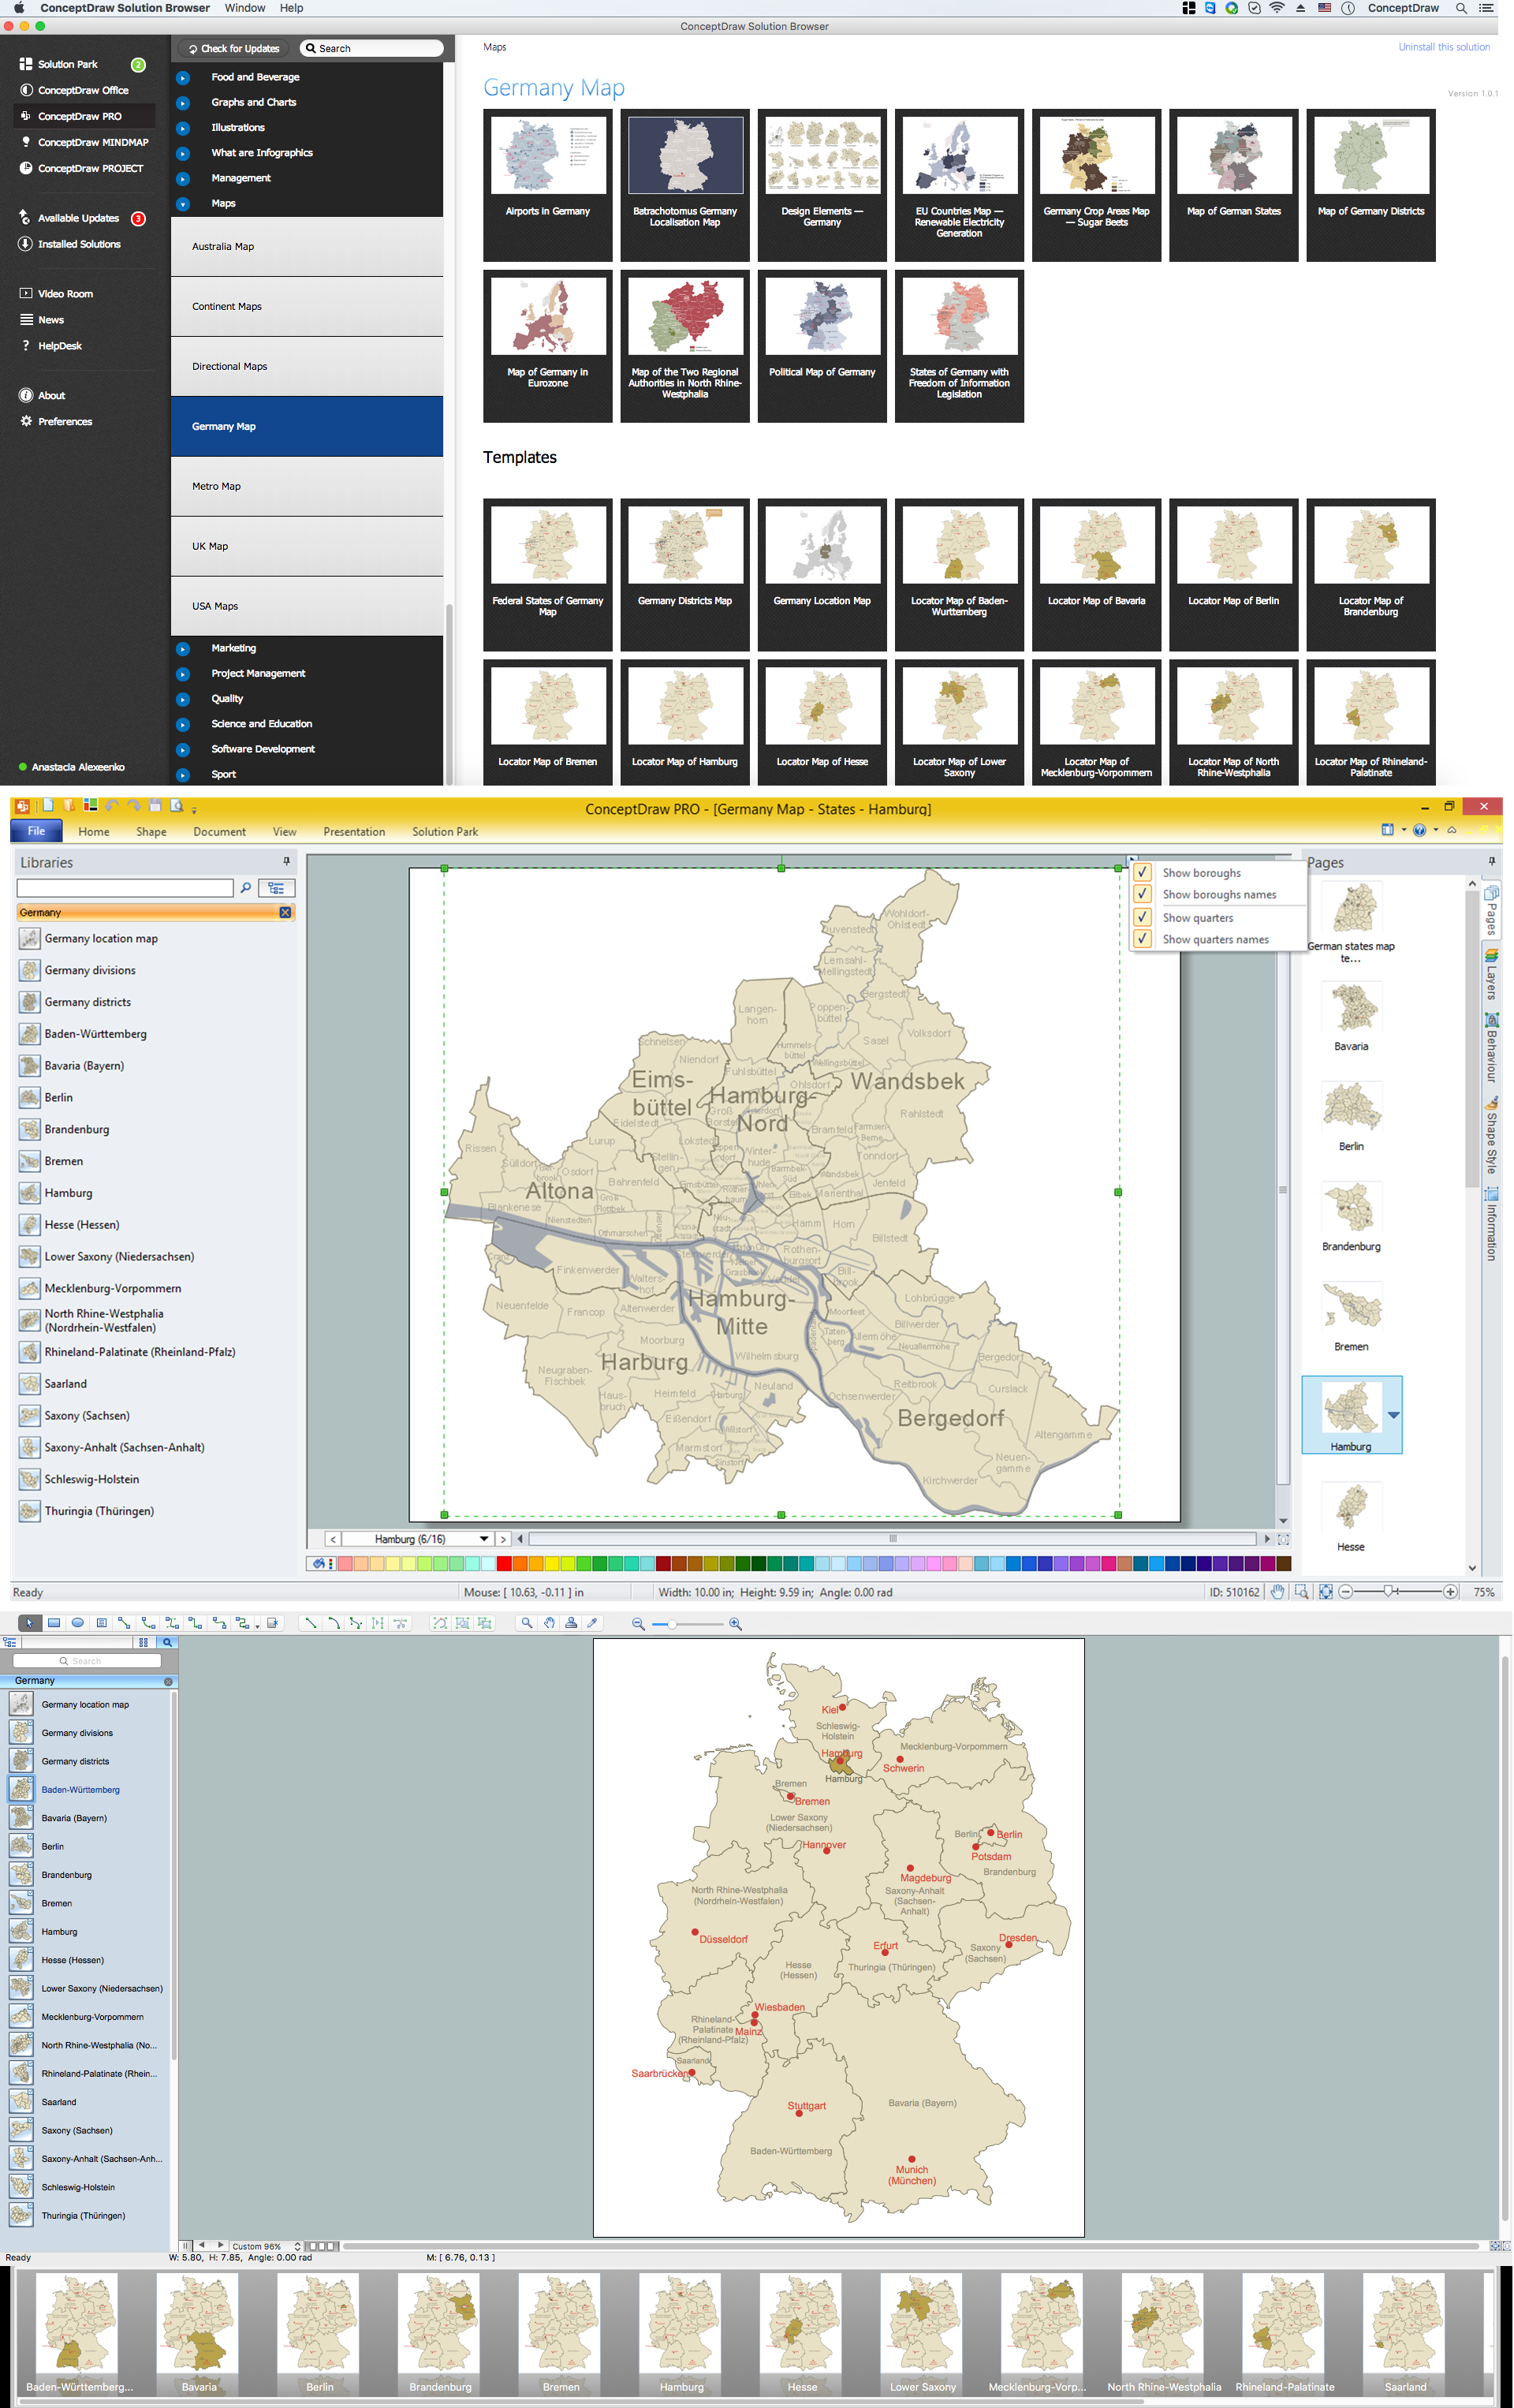Switch to the Document ribbon tab
The height and width of the screenshot is (2408, 1514).
219,831
